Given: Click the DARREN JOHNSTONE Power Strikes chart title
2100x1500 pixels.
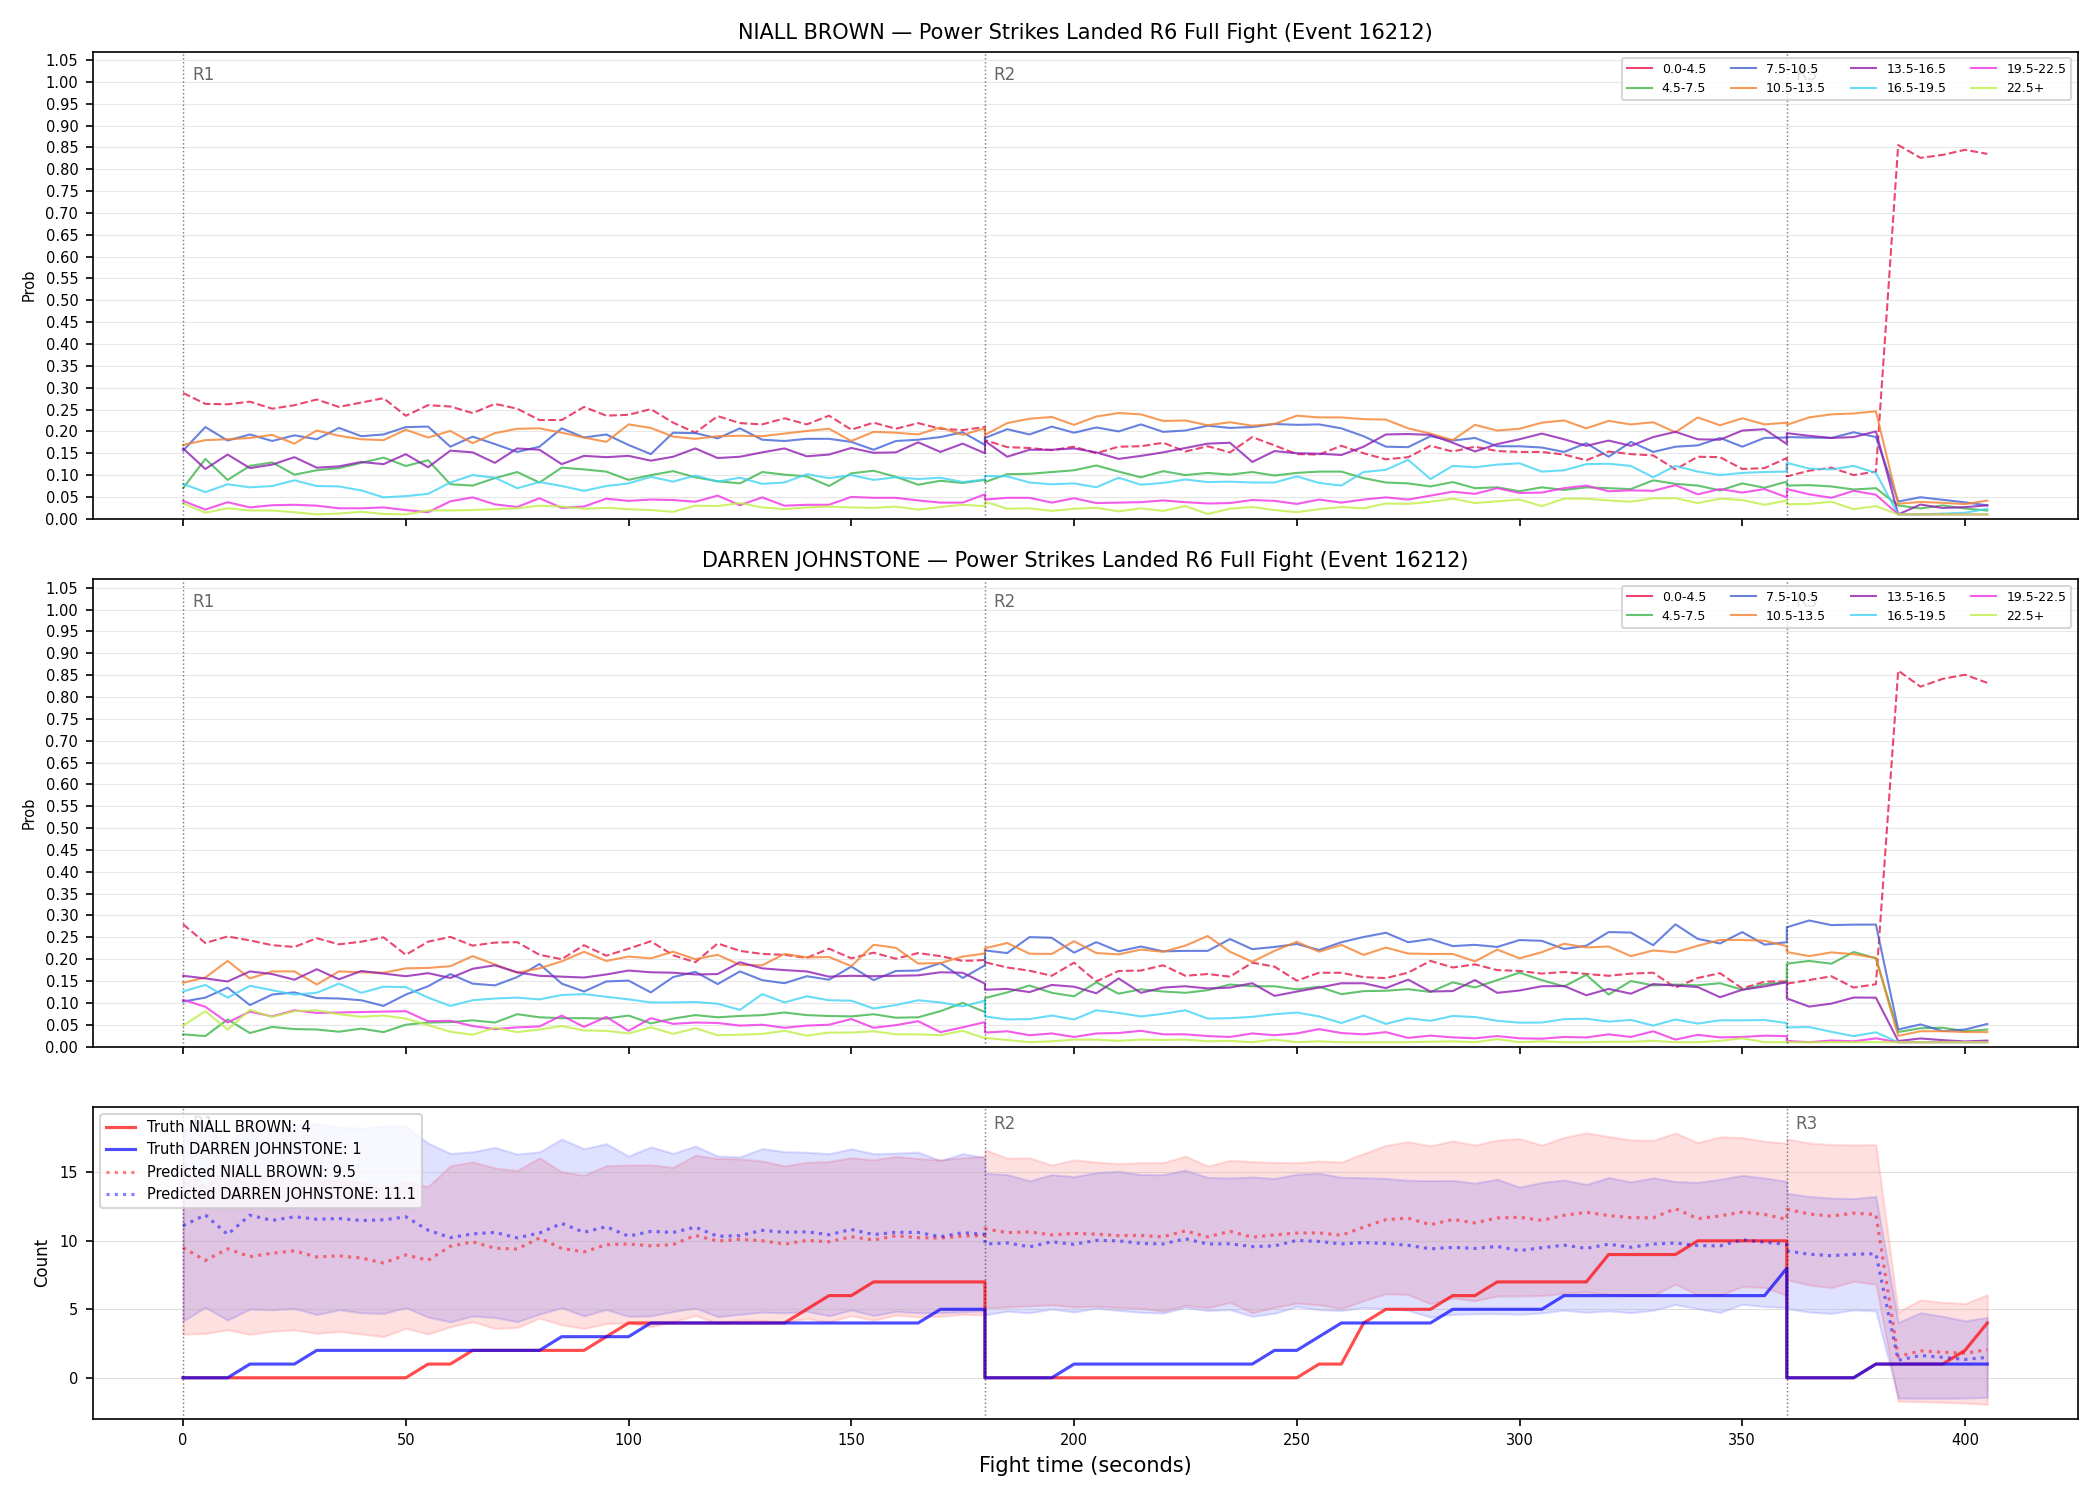Looking at the screenshot, I should [x=1085, y=560].
